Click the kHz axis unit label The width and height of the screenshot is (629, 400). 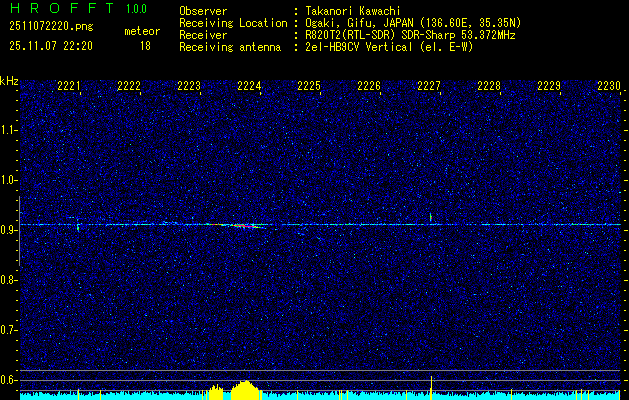(9, 81)
